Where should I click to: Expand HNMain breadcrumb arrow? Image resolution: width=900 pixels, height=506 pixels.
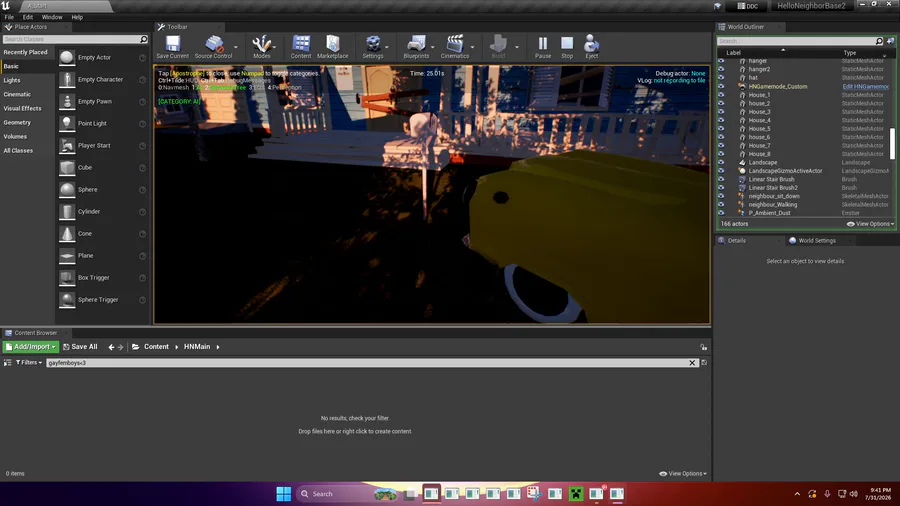point(218,347)
